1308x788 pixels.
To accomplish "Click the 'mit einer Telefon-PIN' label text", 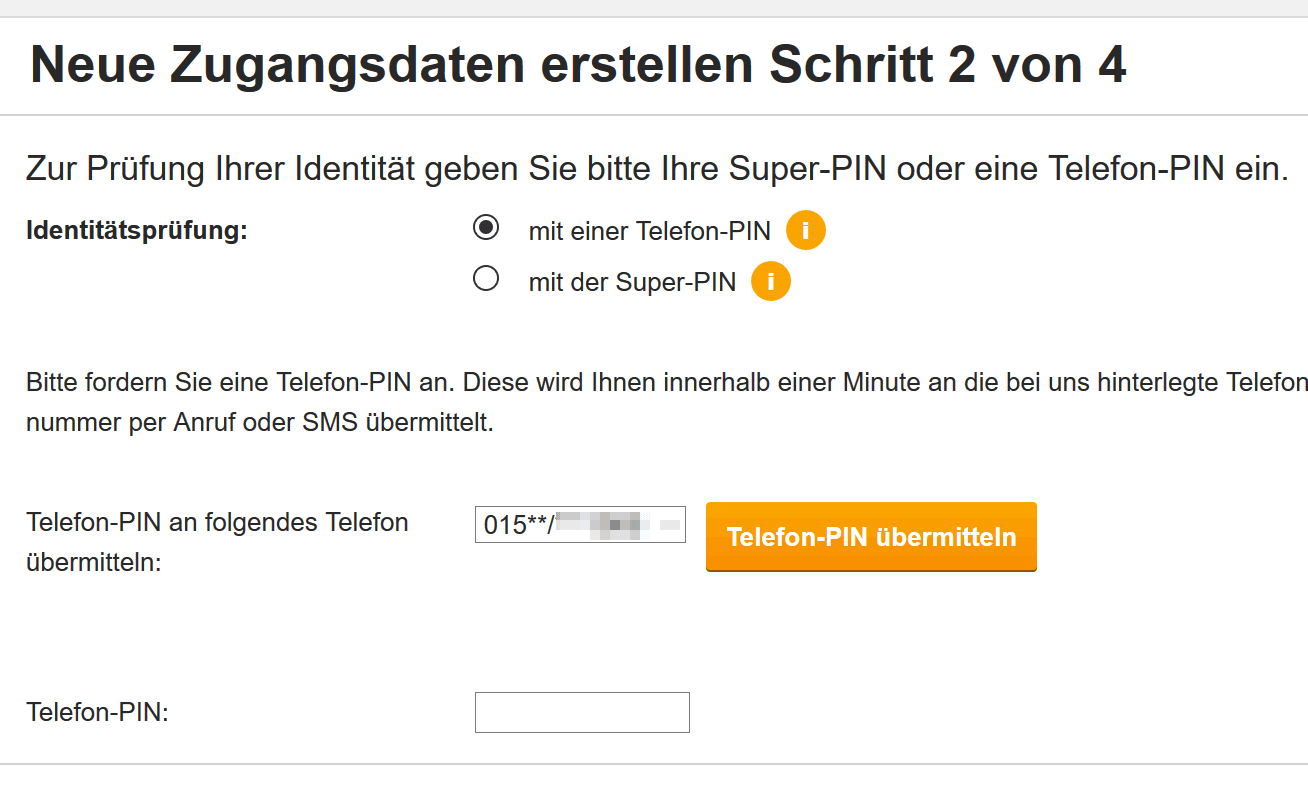I will (x=649, y=232).
